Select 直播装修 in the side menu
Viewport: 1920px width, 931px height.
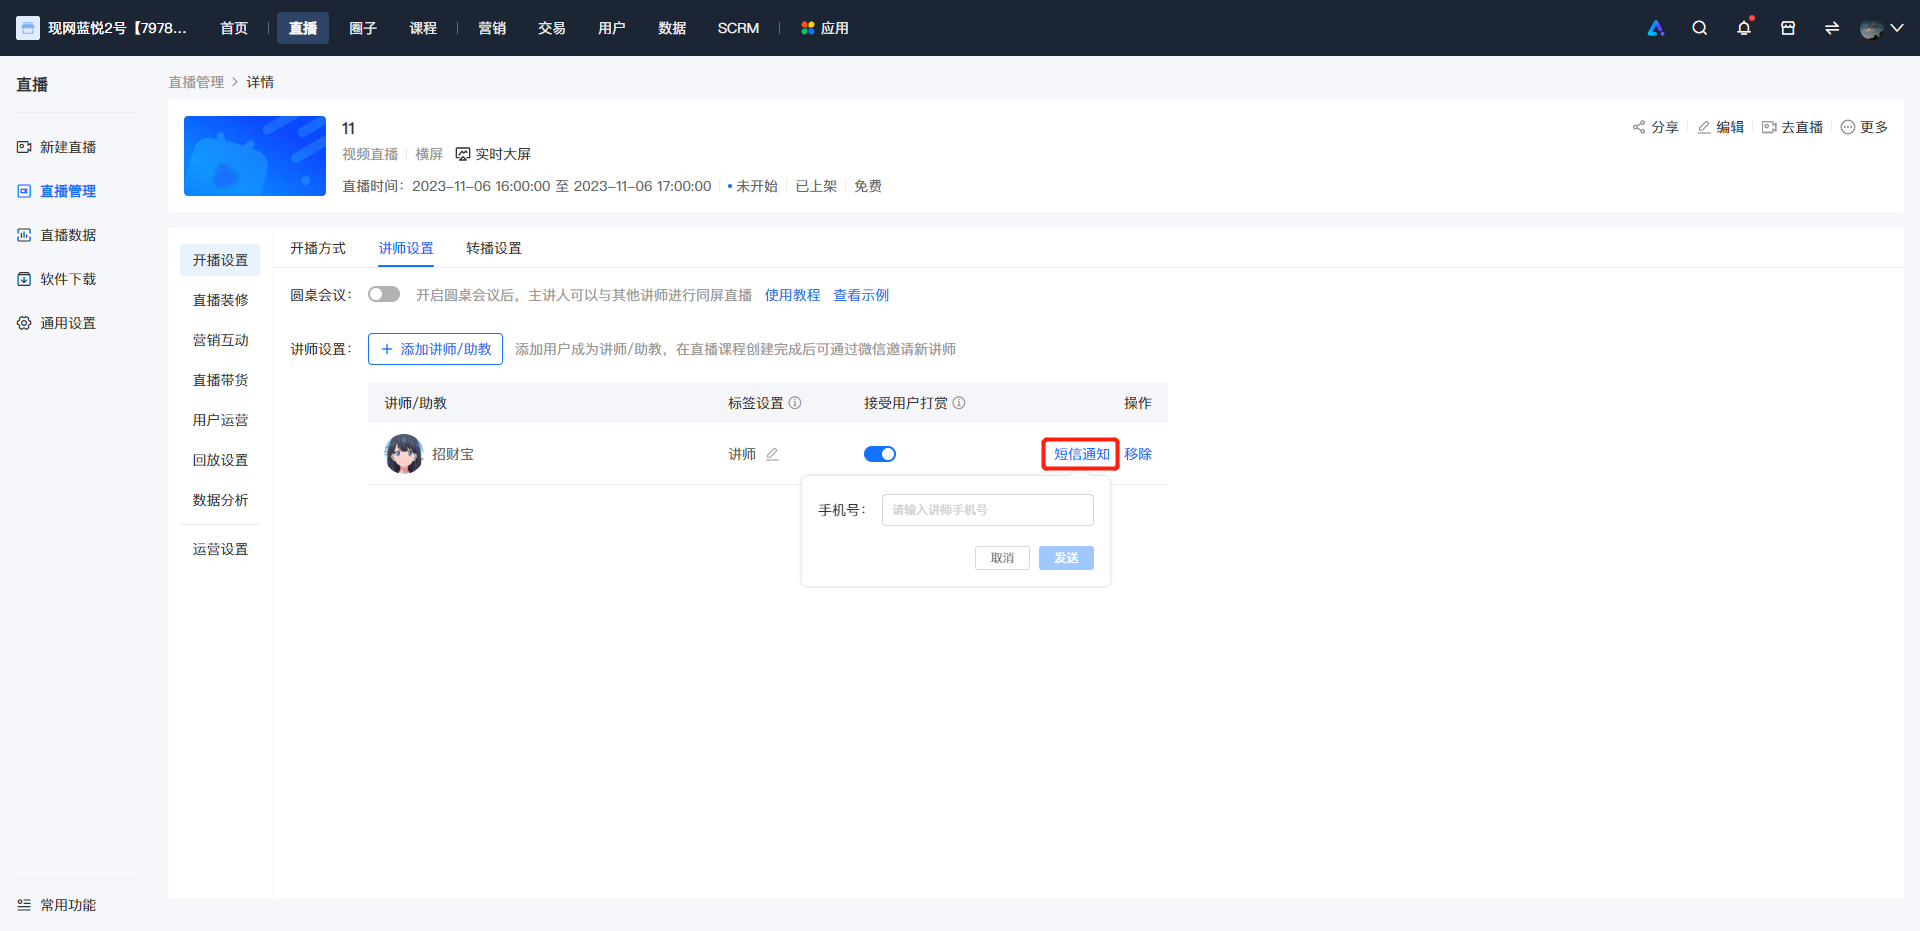point(220,300)
